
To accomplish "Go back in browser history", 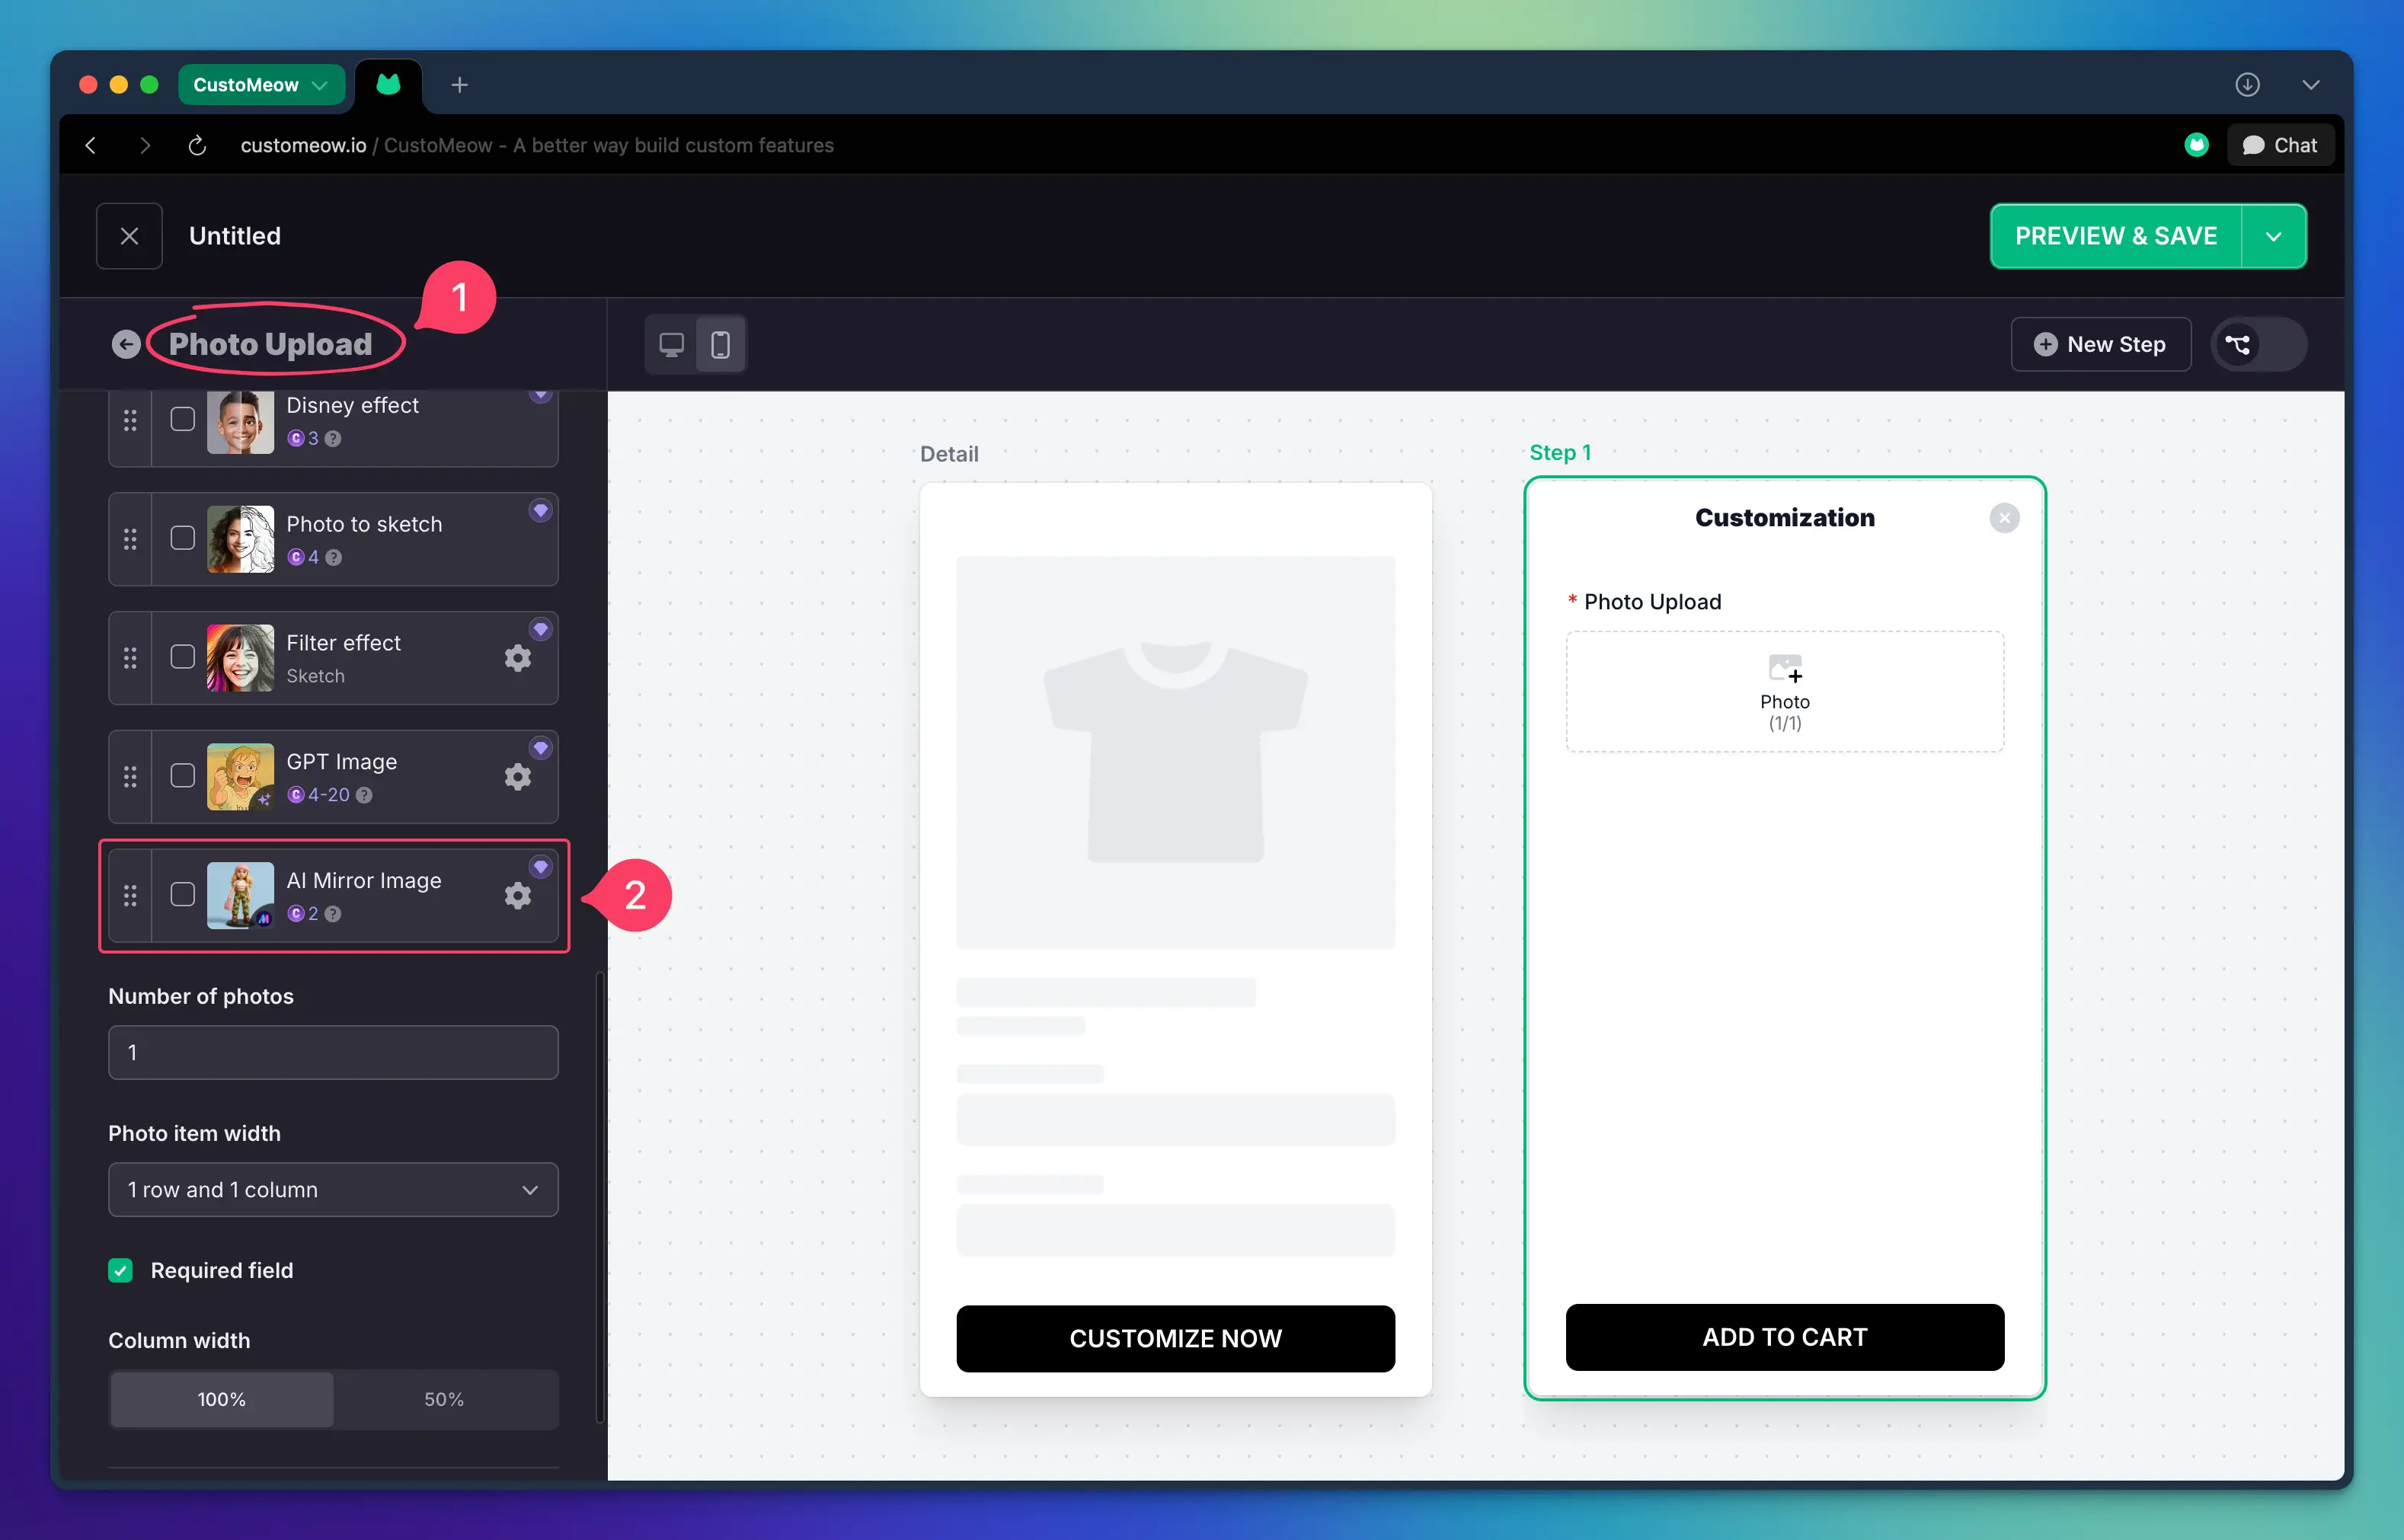I will pyautogui.click(x=91, y=146).
